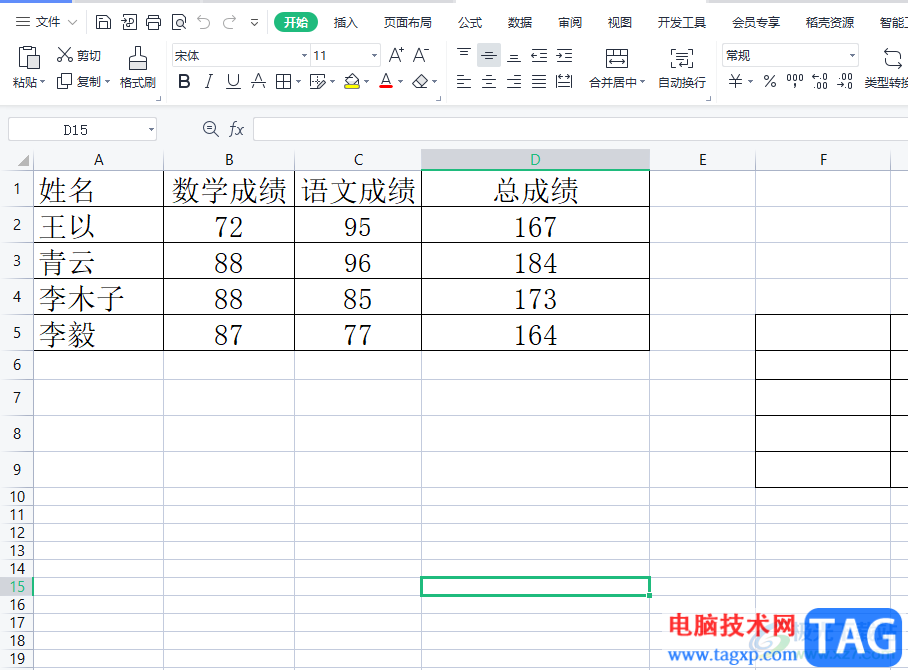Toggle Bold formatting
This screenshot has width=908, height=670.
184,82
